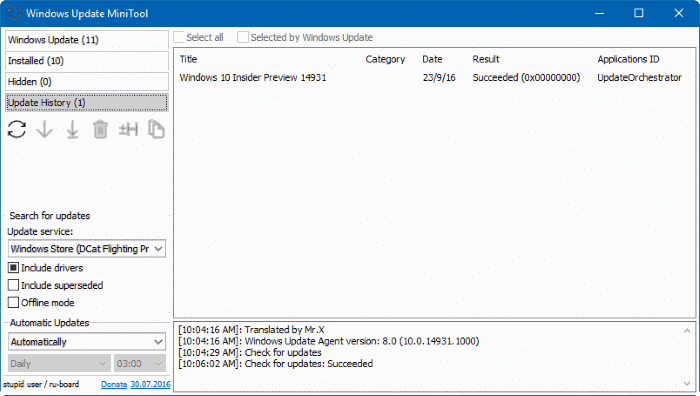This screenshot has height=396, width=700.
Task: Enable the Include superseded checkbox
Action: 13,285
